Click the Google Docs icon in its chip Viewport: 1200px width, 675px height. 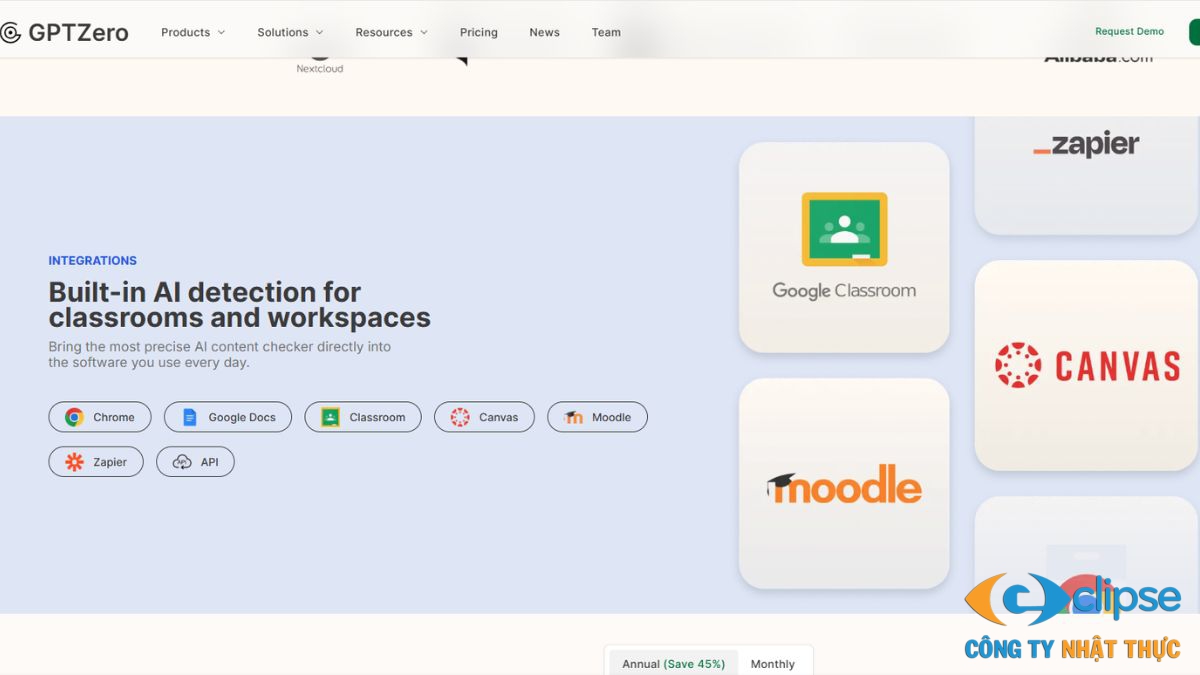pyautogui.click(x=190, y=417)
